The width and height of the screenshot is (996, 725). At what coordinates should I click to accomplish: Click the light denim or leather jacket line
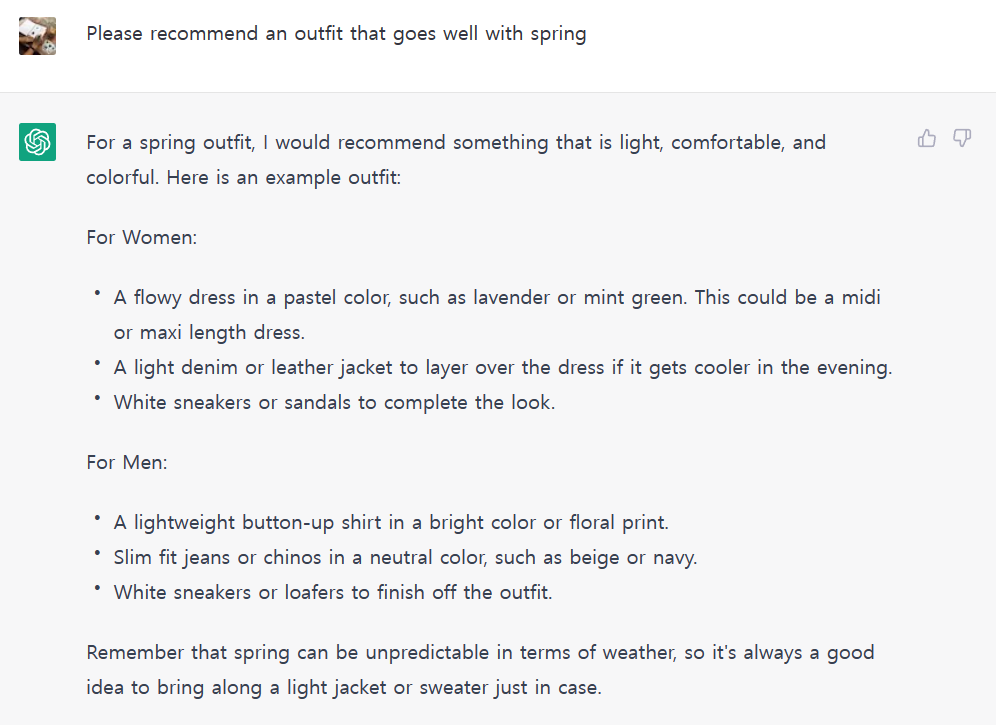503,368
